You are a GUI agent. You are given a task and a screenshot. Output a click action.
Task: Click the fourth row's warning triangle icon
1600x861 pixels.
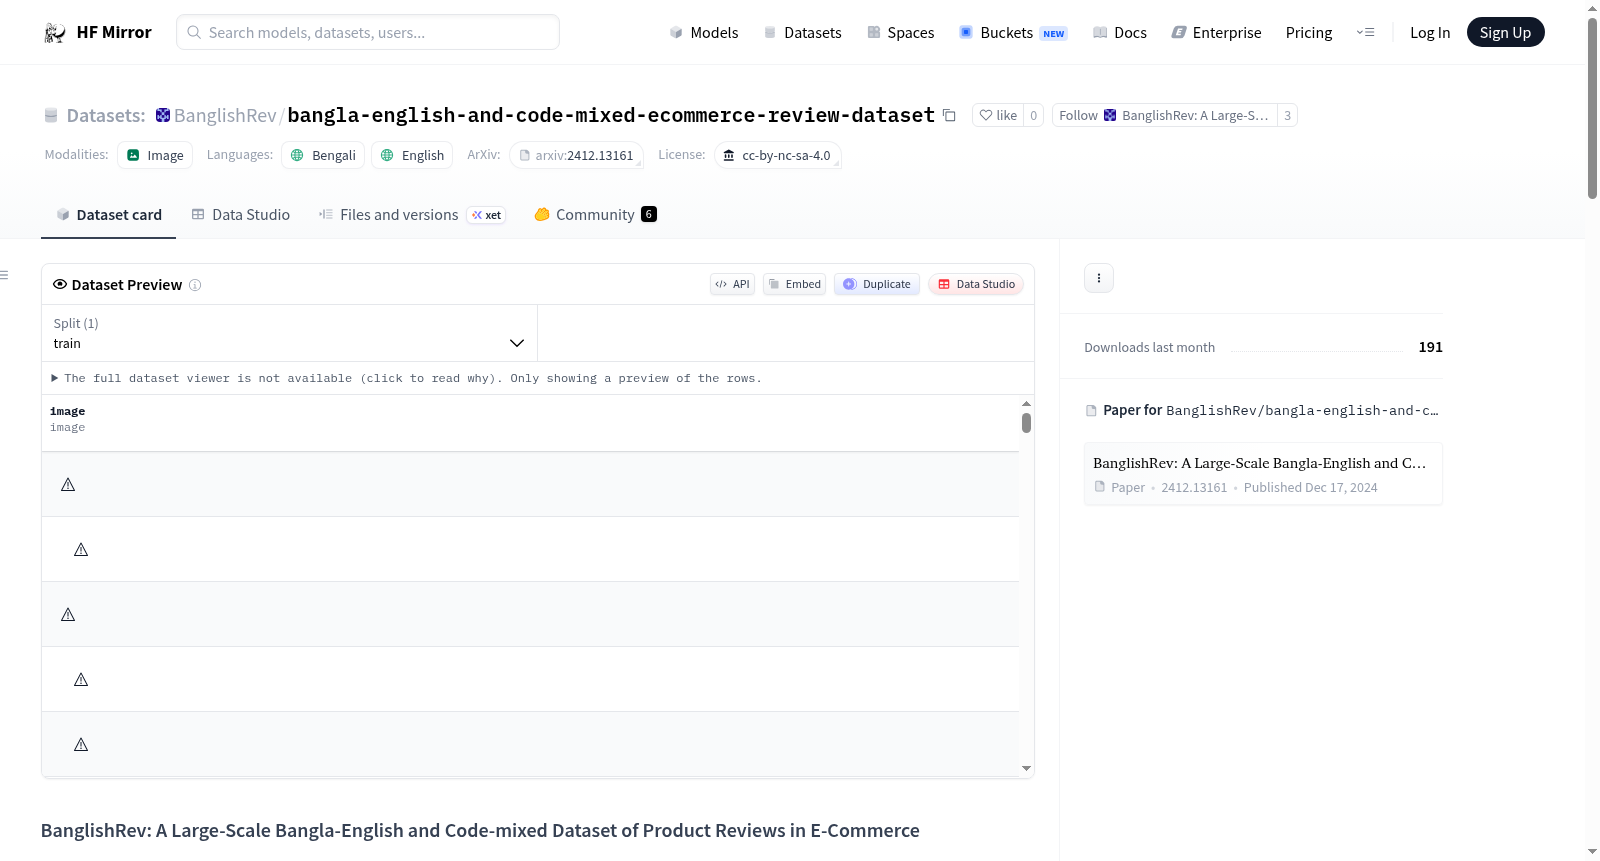coord(81,680)
